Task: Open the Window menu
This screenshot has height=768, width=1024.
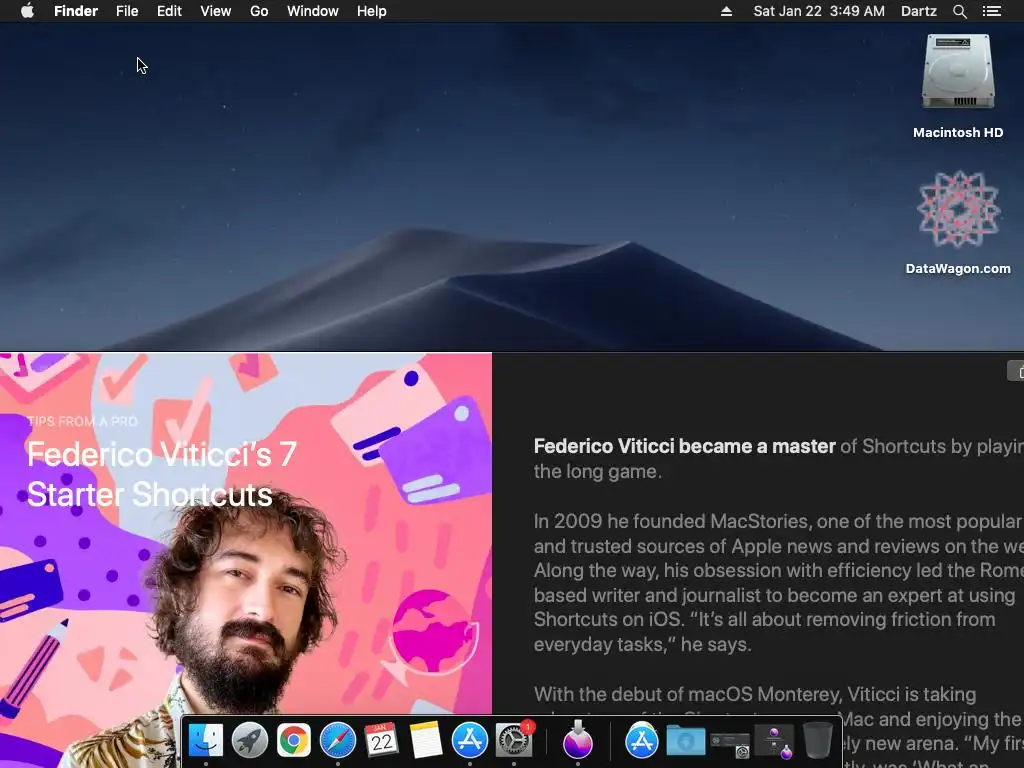Action: point(313,11)
